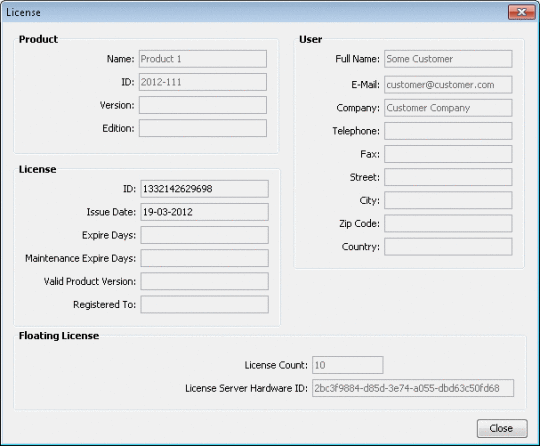Click the Country field
The width and height of the screenshot is (540, 446).
pyautogui.click(x=448, y=247)
